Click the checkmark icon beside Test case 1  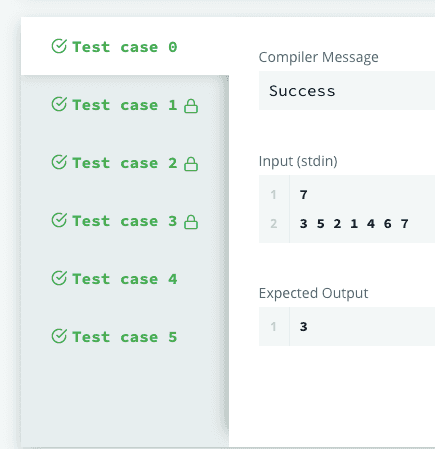click(59, 104)
